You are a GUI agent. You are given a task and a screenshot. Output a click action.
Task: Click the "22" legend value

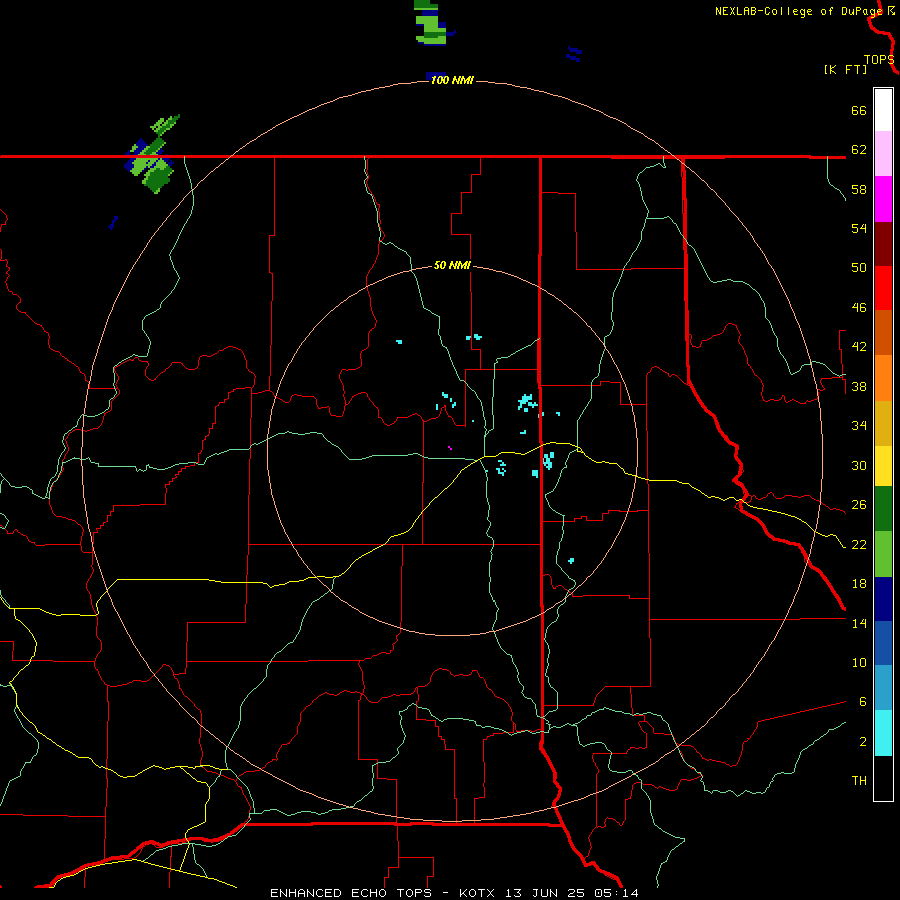tap(859, 544)
